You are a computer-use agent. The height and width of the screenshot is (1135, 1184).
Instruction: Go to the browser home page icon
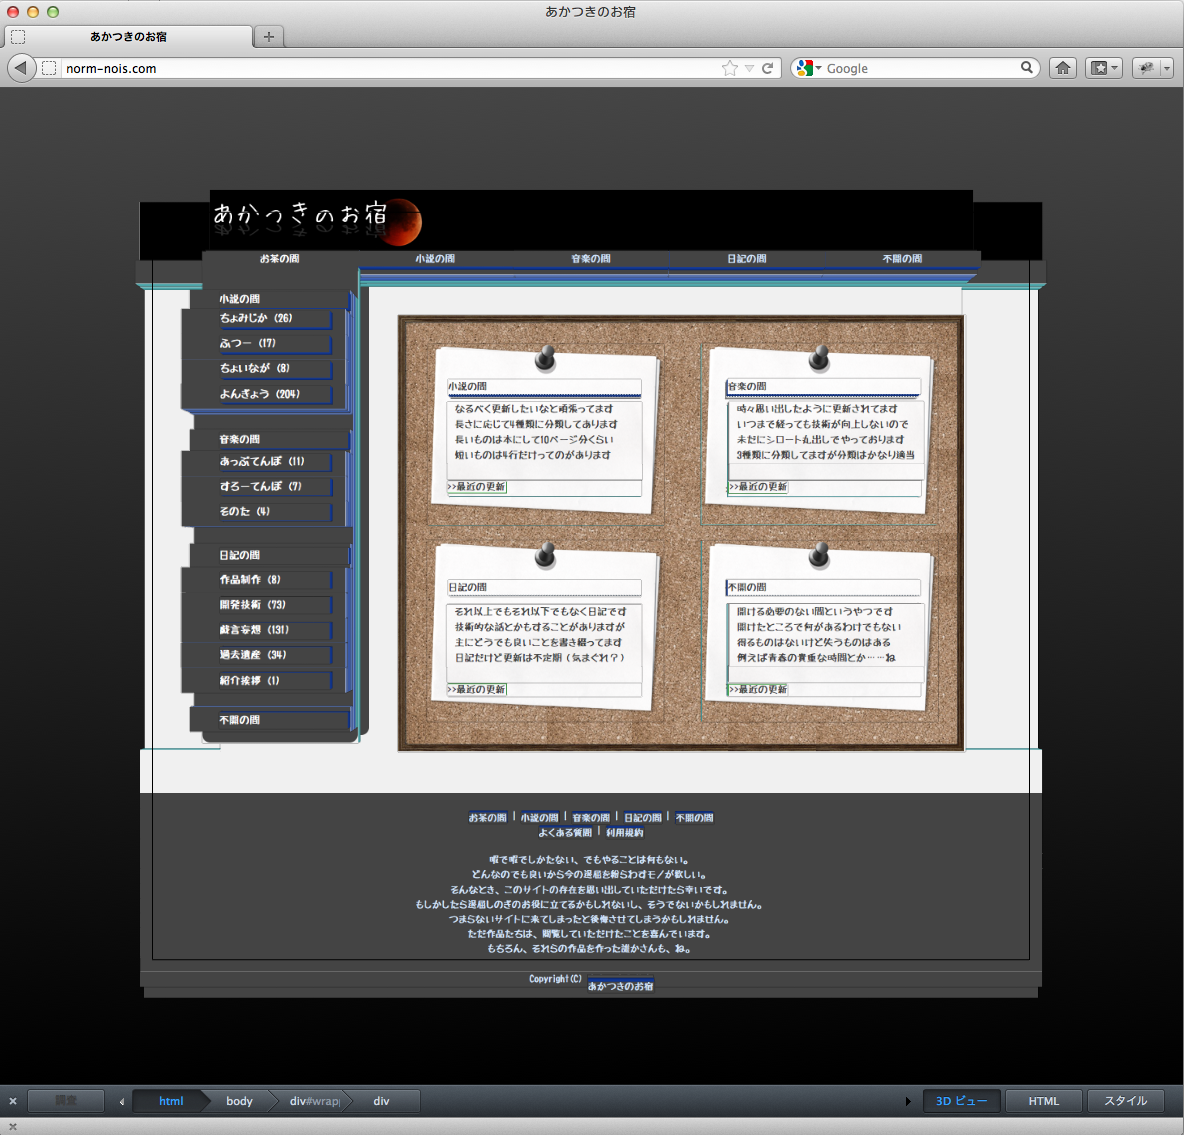pos(1063,68)
